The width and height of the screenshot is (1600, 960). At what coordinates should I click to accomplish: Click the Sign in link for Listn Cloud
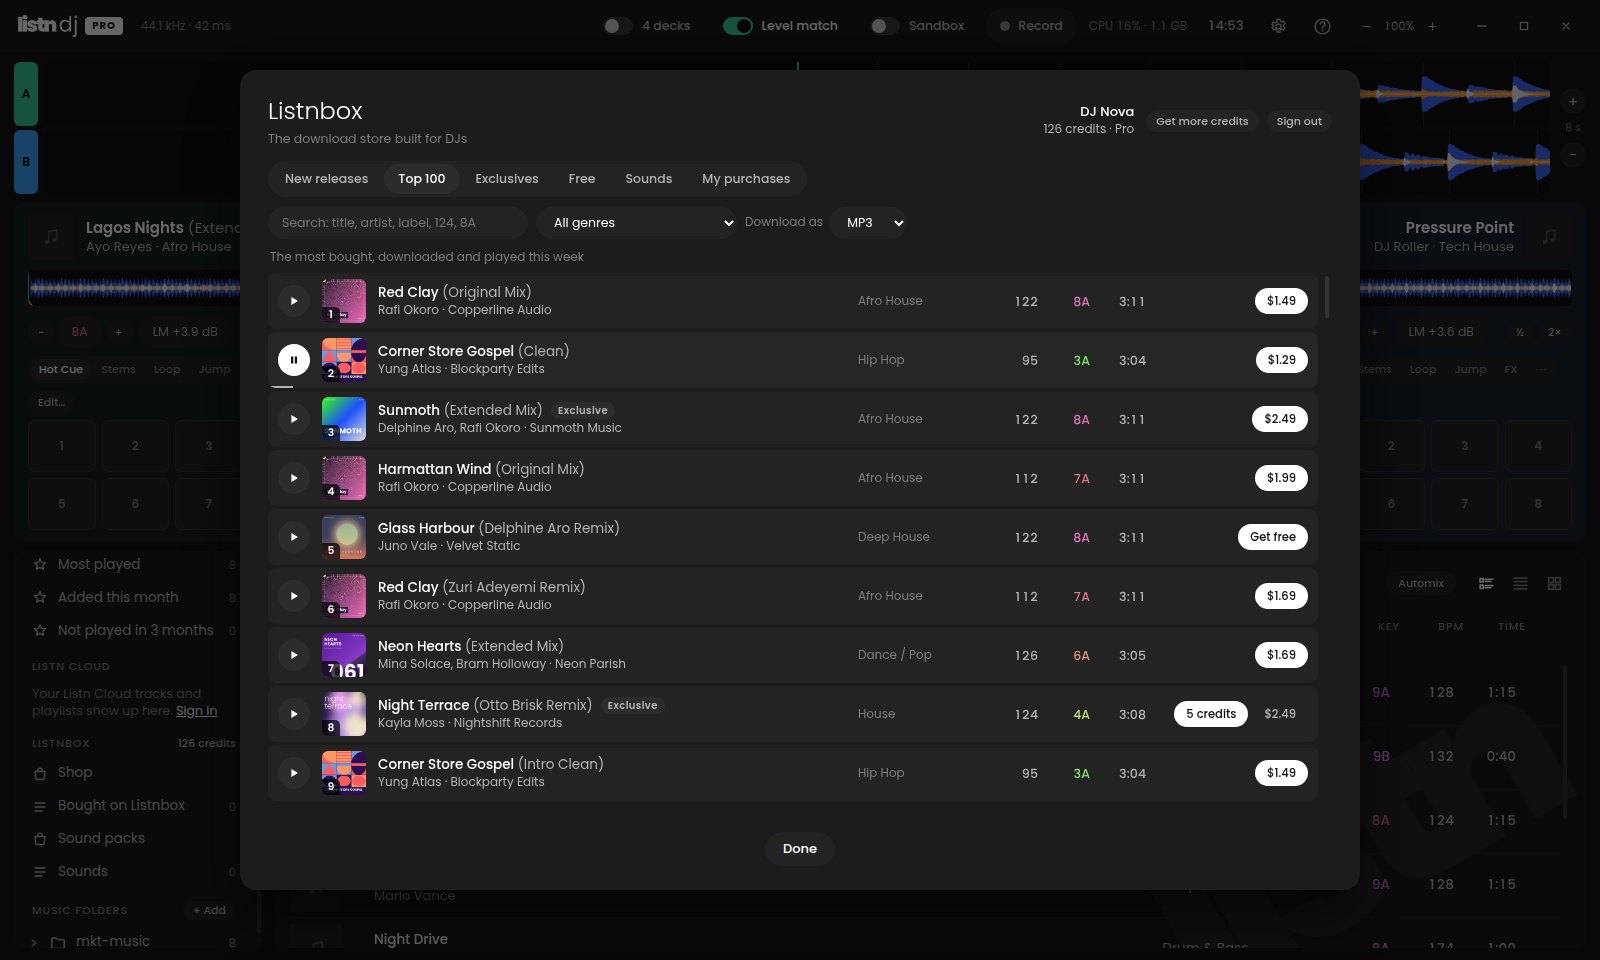point(197,711)
